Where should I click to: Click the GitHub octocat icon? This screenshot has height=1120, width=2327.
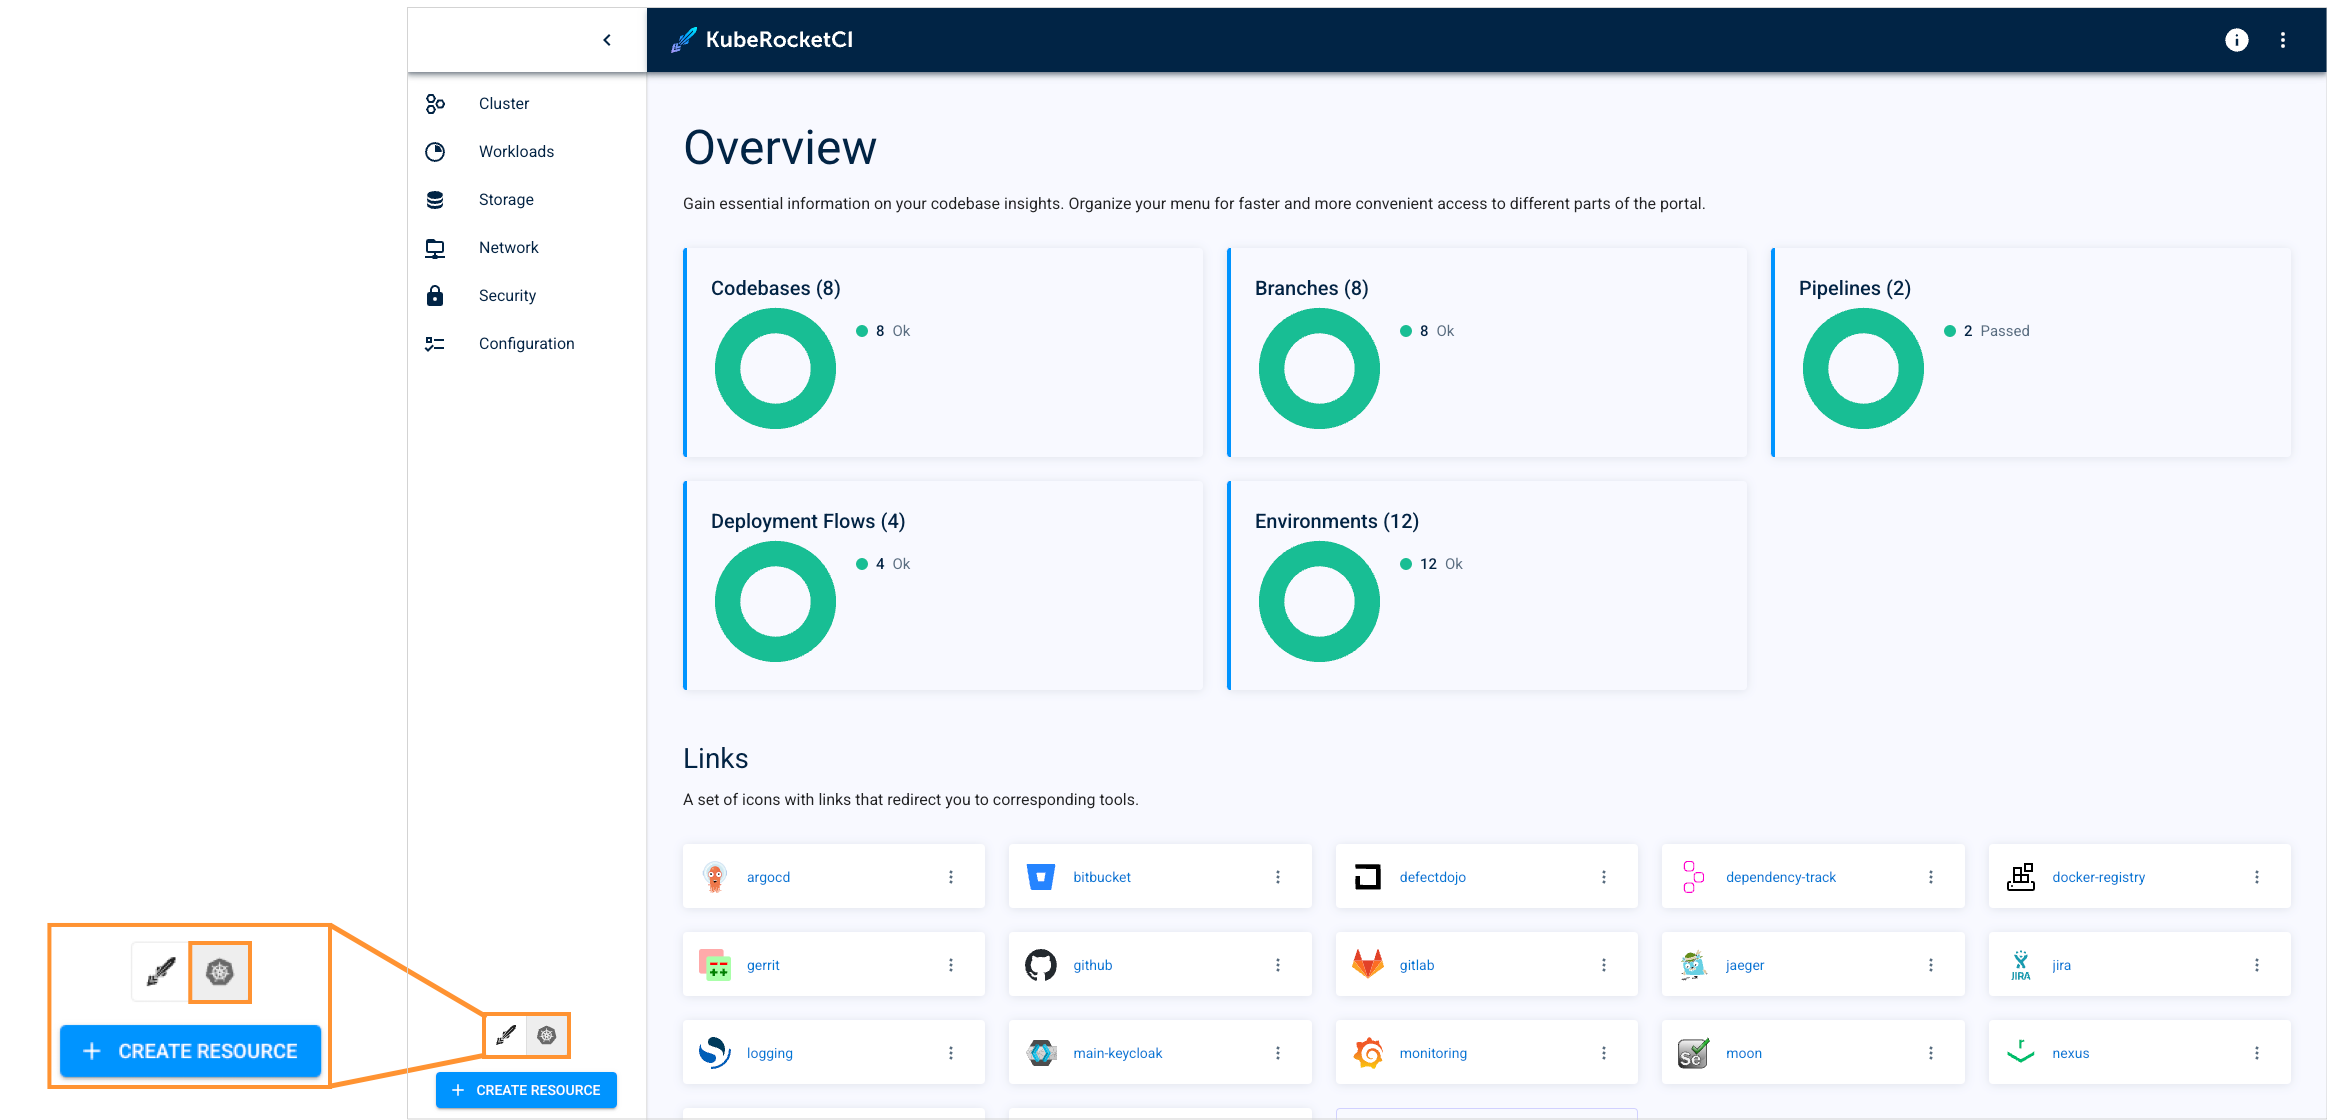(1041, 964)
